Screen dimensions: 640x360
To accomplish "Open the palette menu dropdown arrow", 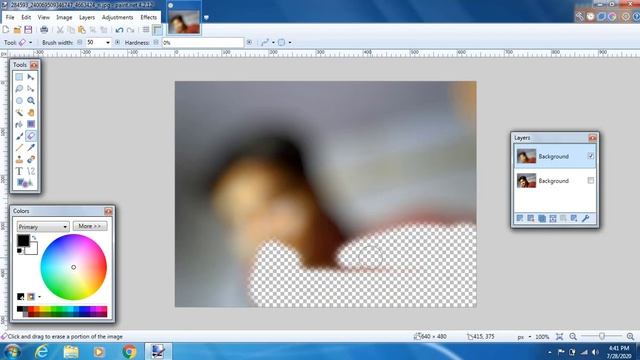I will tap(40, 297).
